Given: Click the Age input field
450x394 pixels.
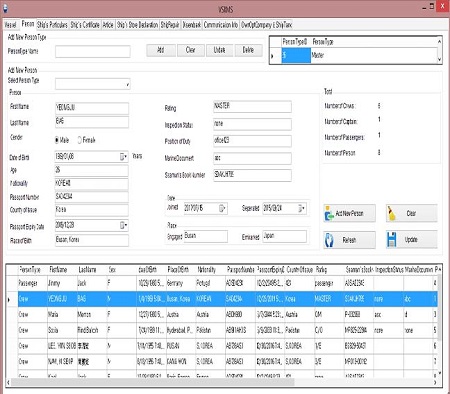Looking at the screenshot, I should click(x=92, y=170).
